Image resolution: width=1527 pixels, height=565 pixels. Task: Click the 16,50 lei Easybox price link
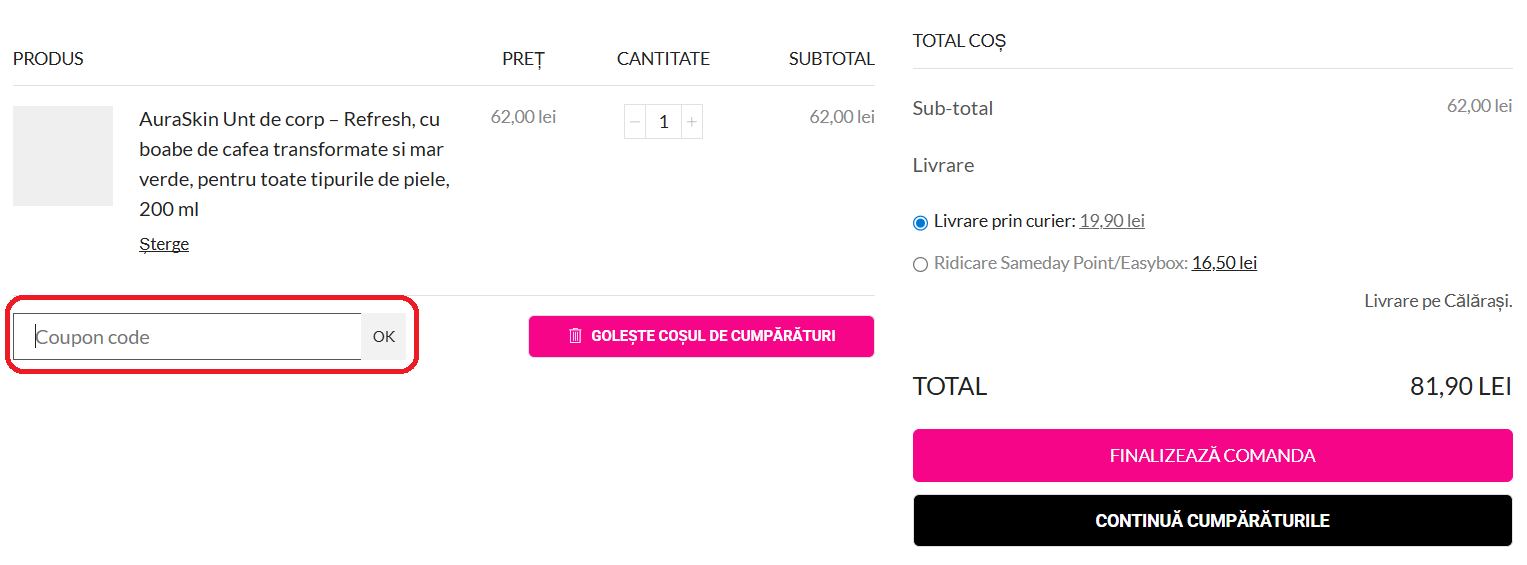click(x=1224, y=263)
